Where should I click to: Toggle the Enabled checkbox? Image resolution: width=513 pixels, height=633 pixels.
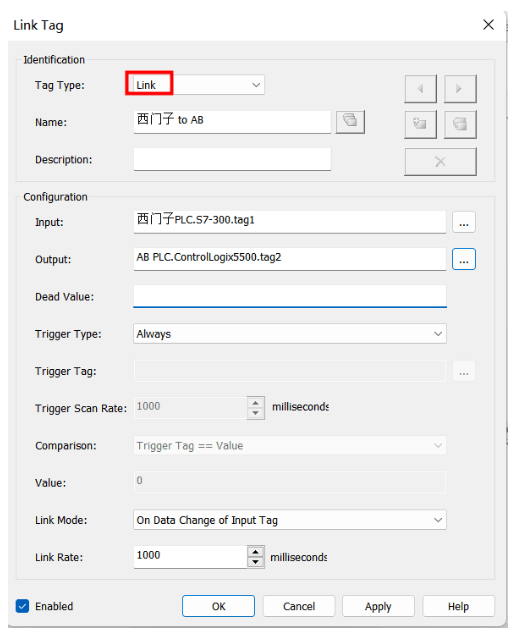[x=22, y=606]
